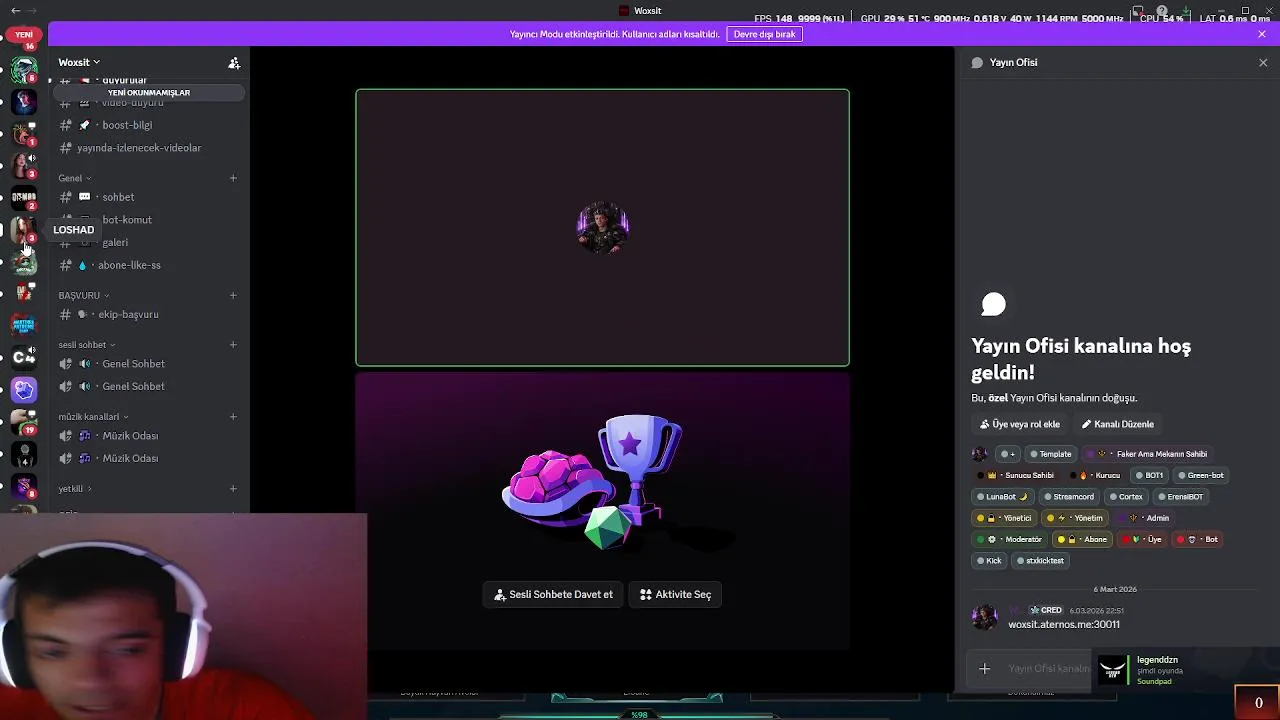Open the yayında-izlenecek-videolar channel

(148, 148)
